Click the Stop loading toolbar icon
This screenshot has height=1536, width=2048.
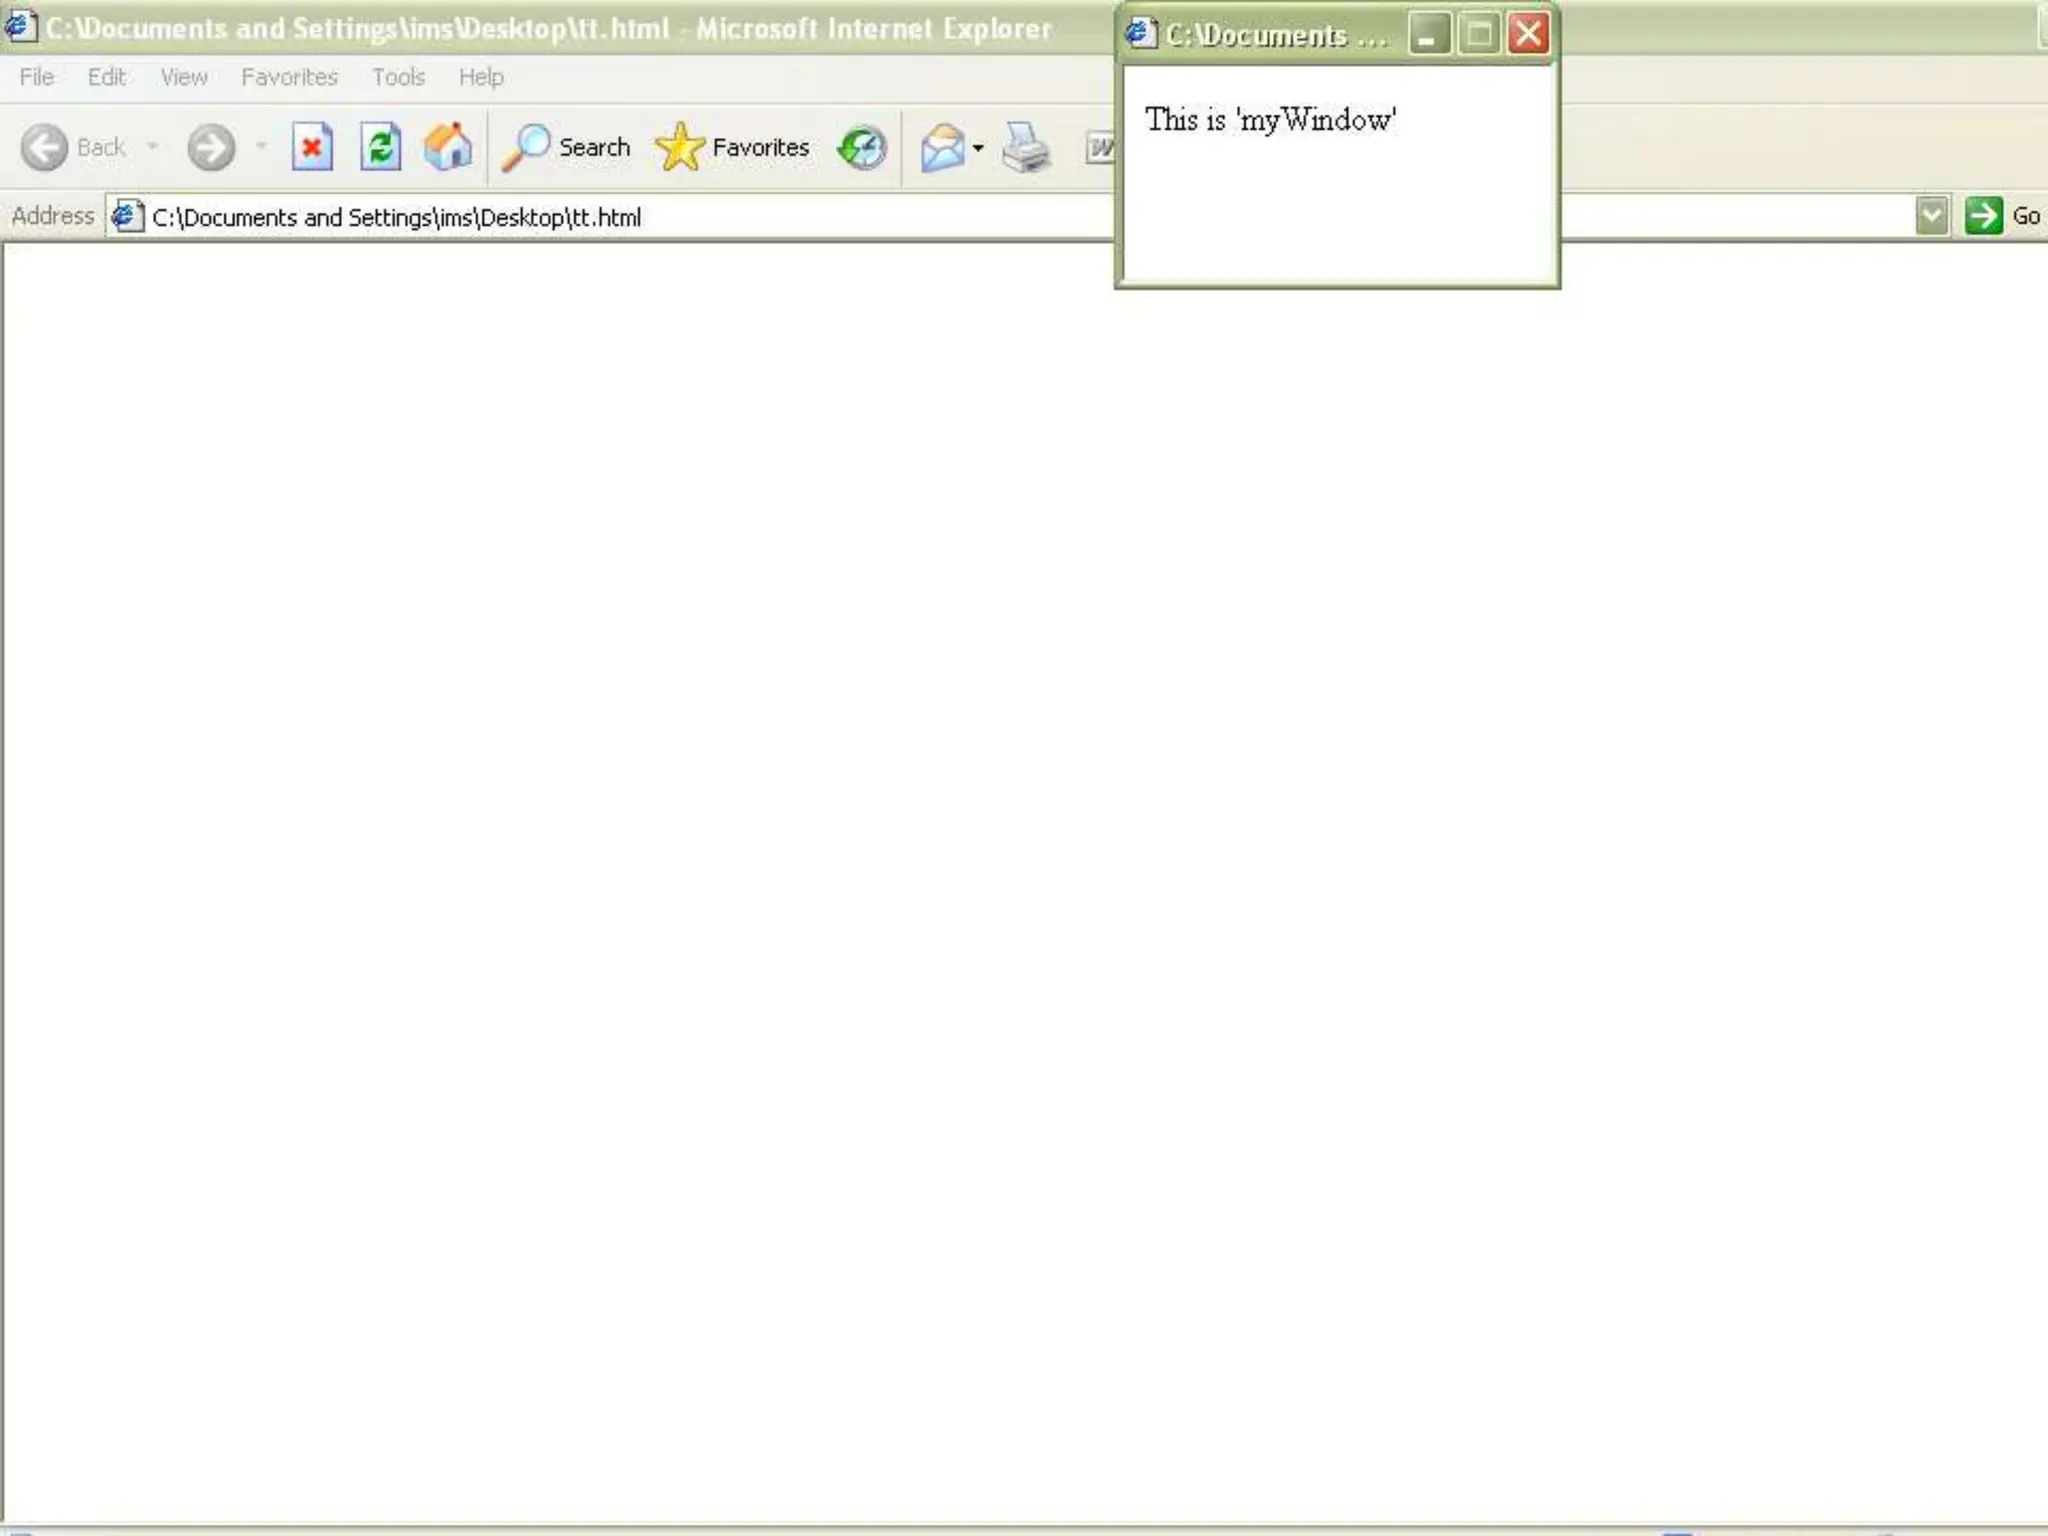pos(312,148)
